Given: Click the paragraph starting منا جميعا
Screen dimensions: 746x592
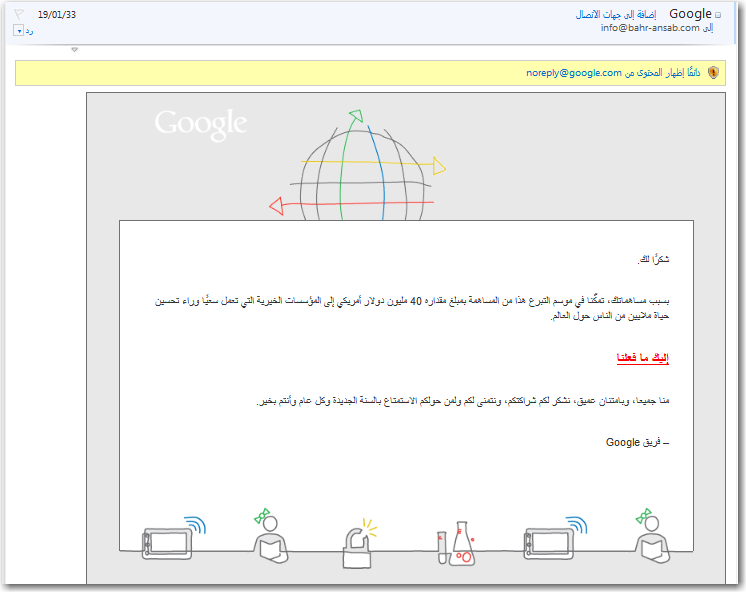Looking at the screenshot, I should pos(463,401).
